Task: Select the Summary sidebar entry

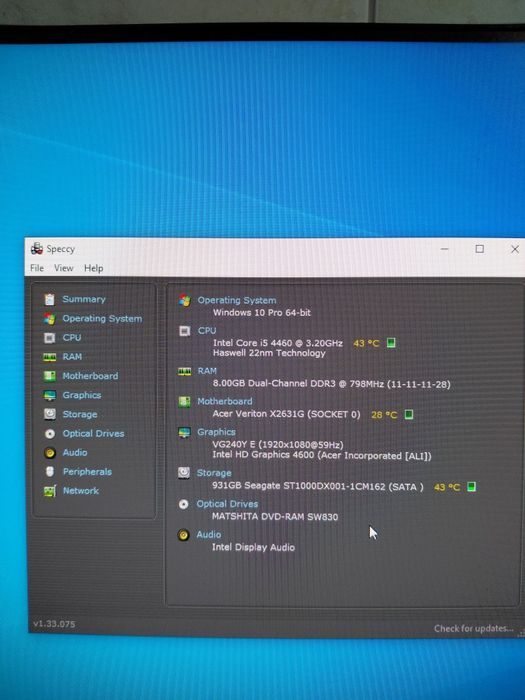Action: 84,299
